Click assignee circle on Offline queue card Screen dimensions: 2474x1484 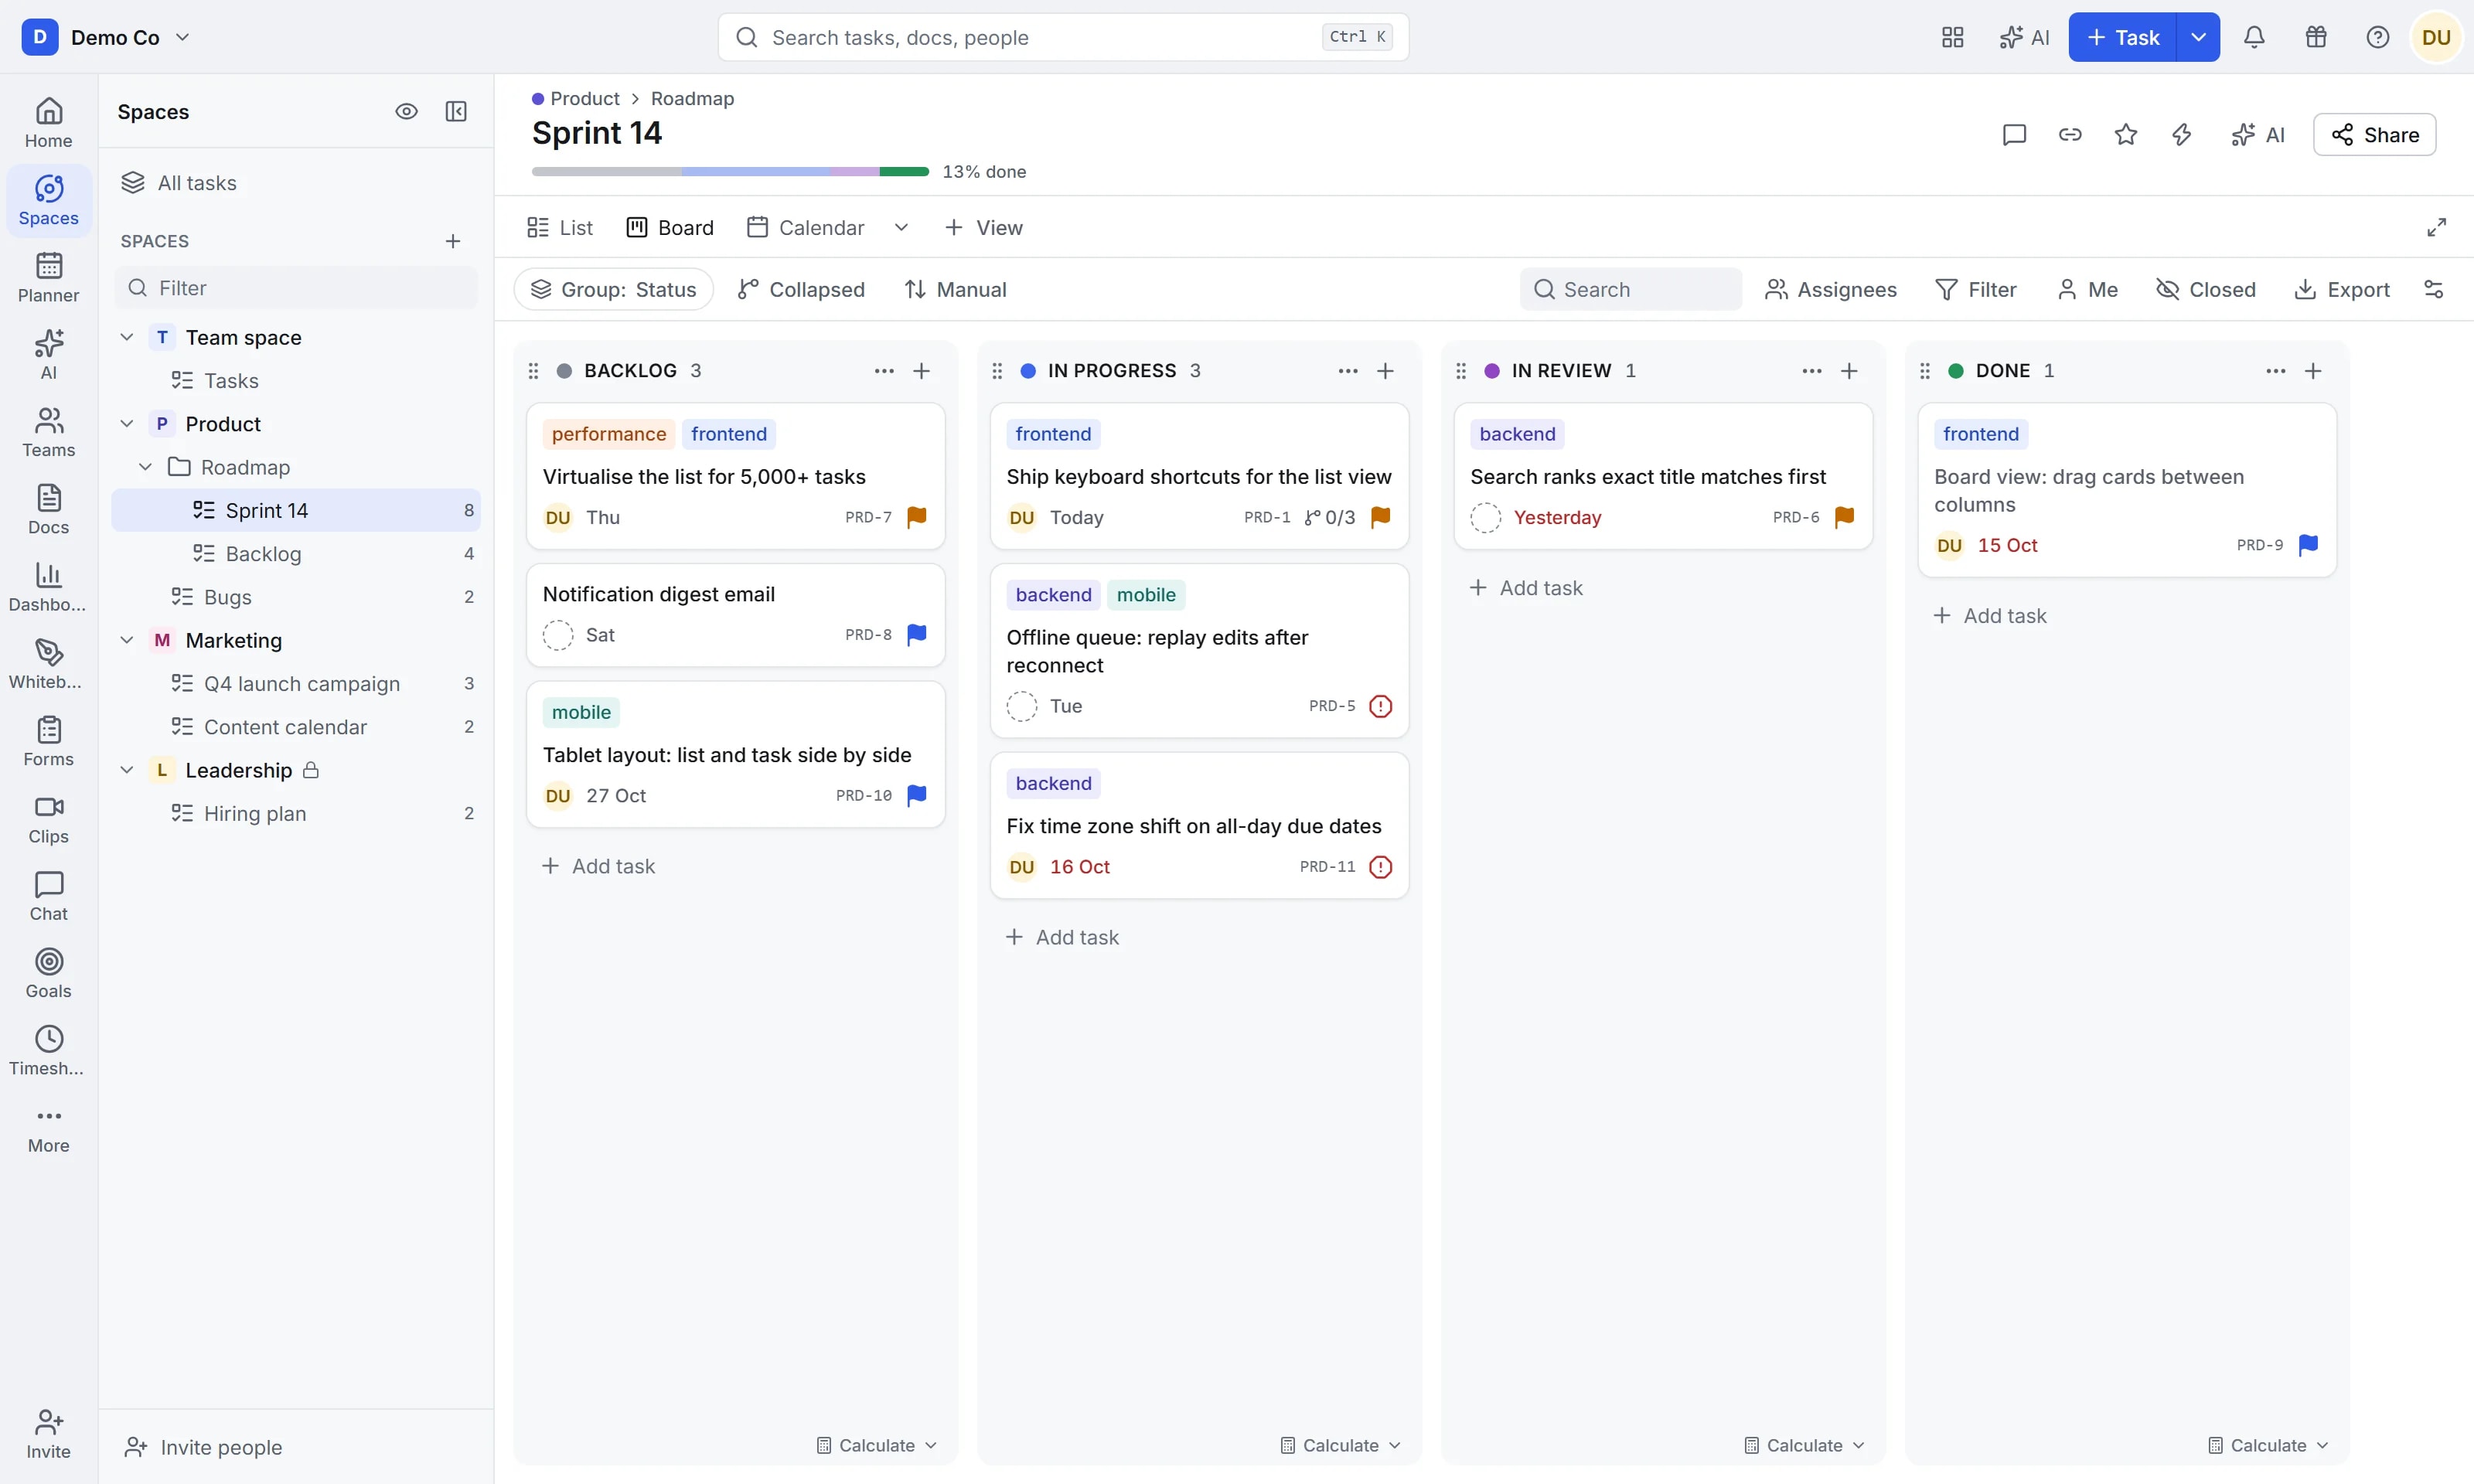point(1022,706)
